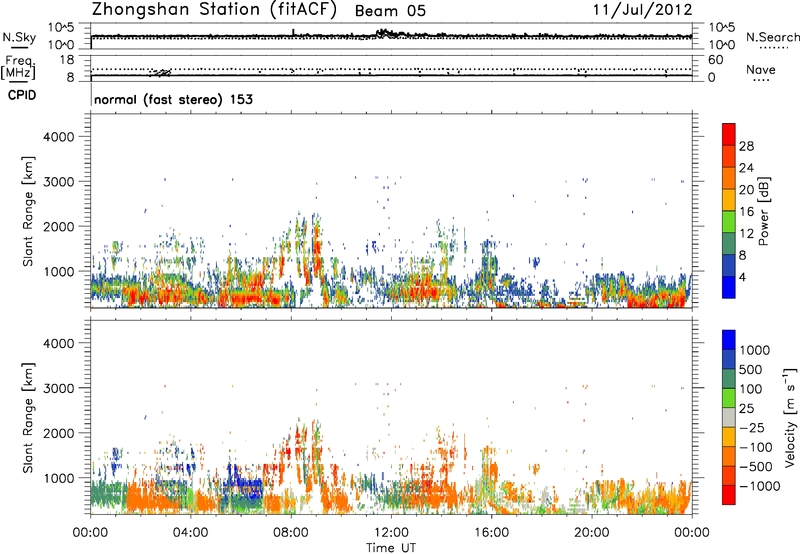The image size is (800, 554).
Task: Click the '16:00' time axis tick
Action: 491,533
